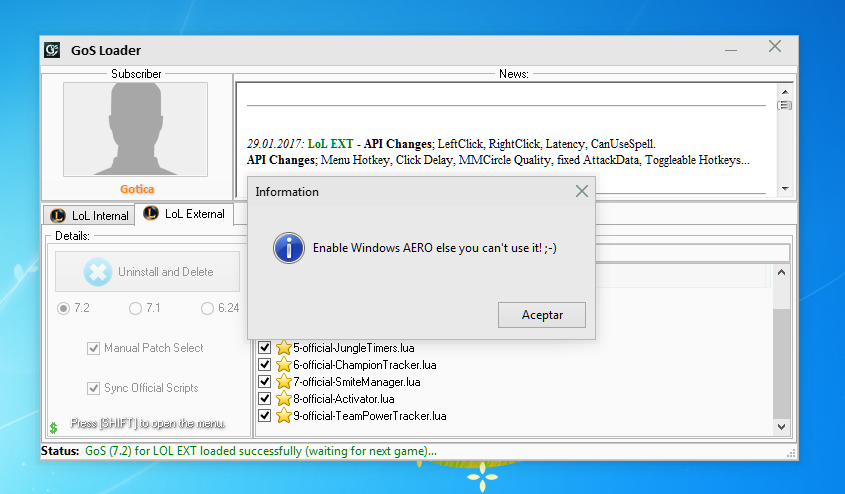Click the star icon next to 5-official-JungleTimers.lua
The height and width of the screenshot is (494, 845).
coord(283,347)
